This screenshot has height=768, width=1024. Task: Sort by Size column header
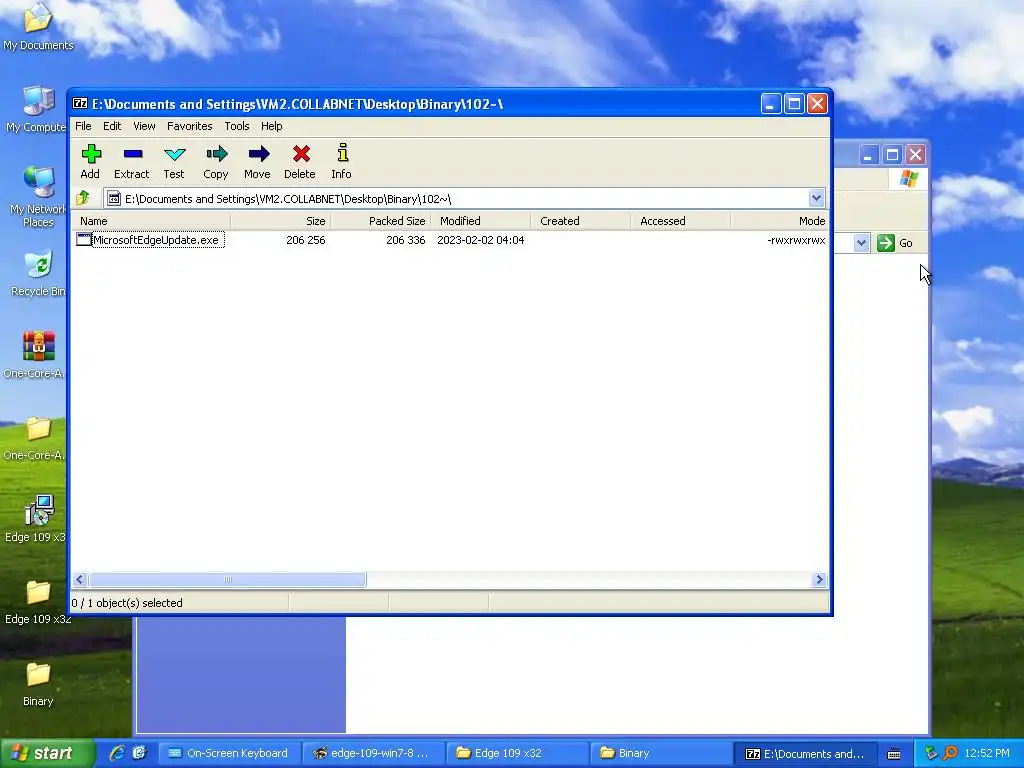coord(281,221)
